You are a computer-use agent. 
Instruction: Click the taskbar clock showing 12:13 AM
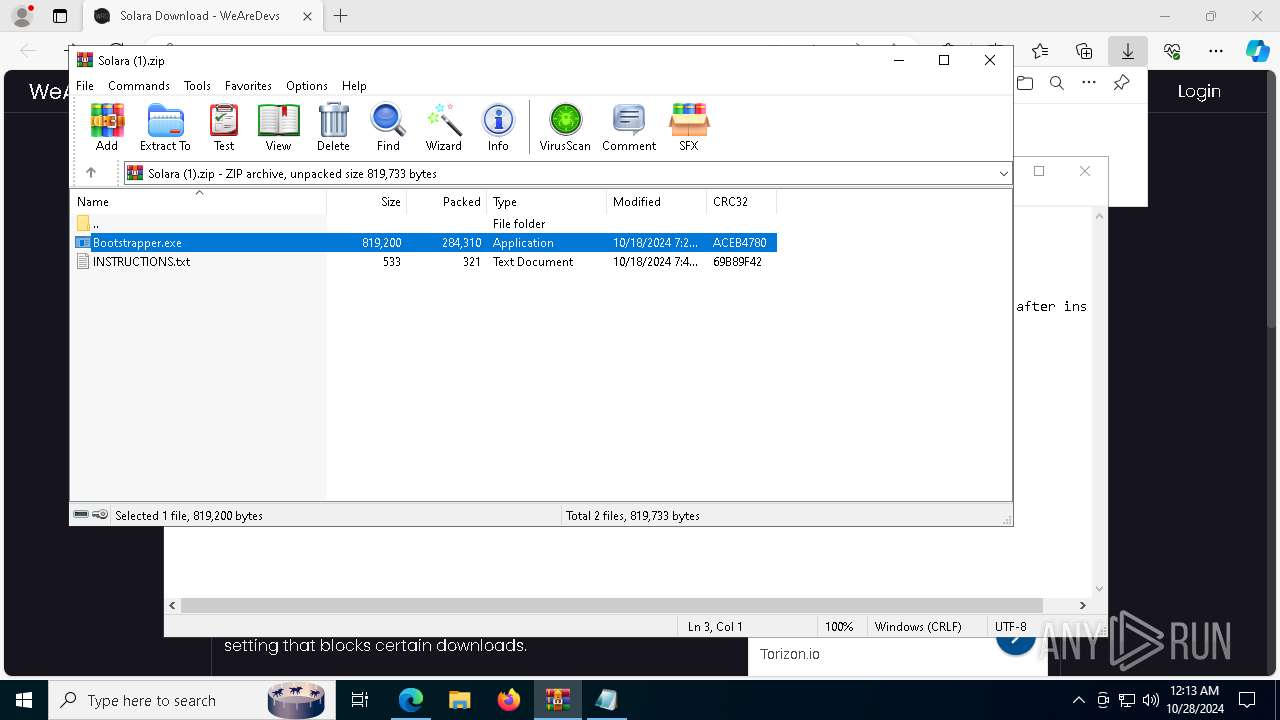coord(1194,700)
